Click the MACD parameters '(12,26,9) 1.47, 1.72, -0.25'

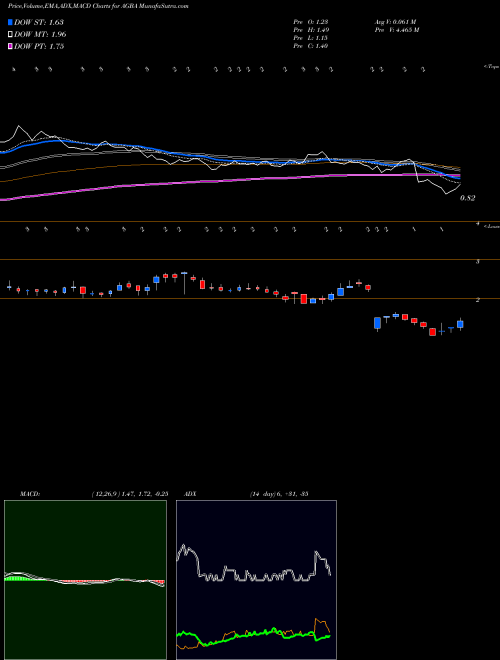130,494
